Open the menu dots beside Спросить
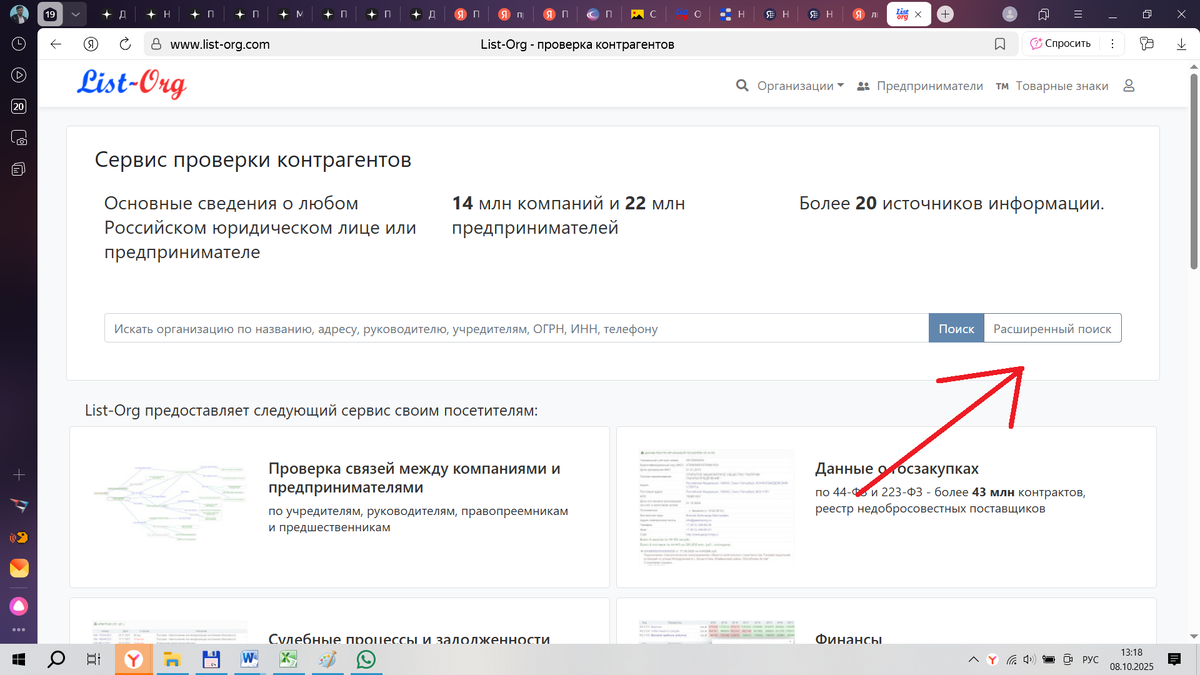Image resolution: width=1200 pixels, height=675 pixels. tap(1112, 44)
